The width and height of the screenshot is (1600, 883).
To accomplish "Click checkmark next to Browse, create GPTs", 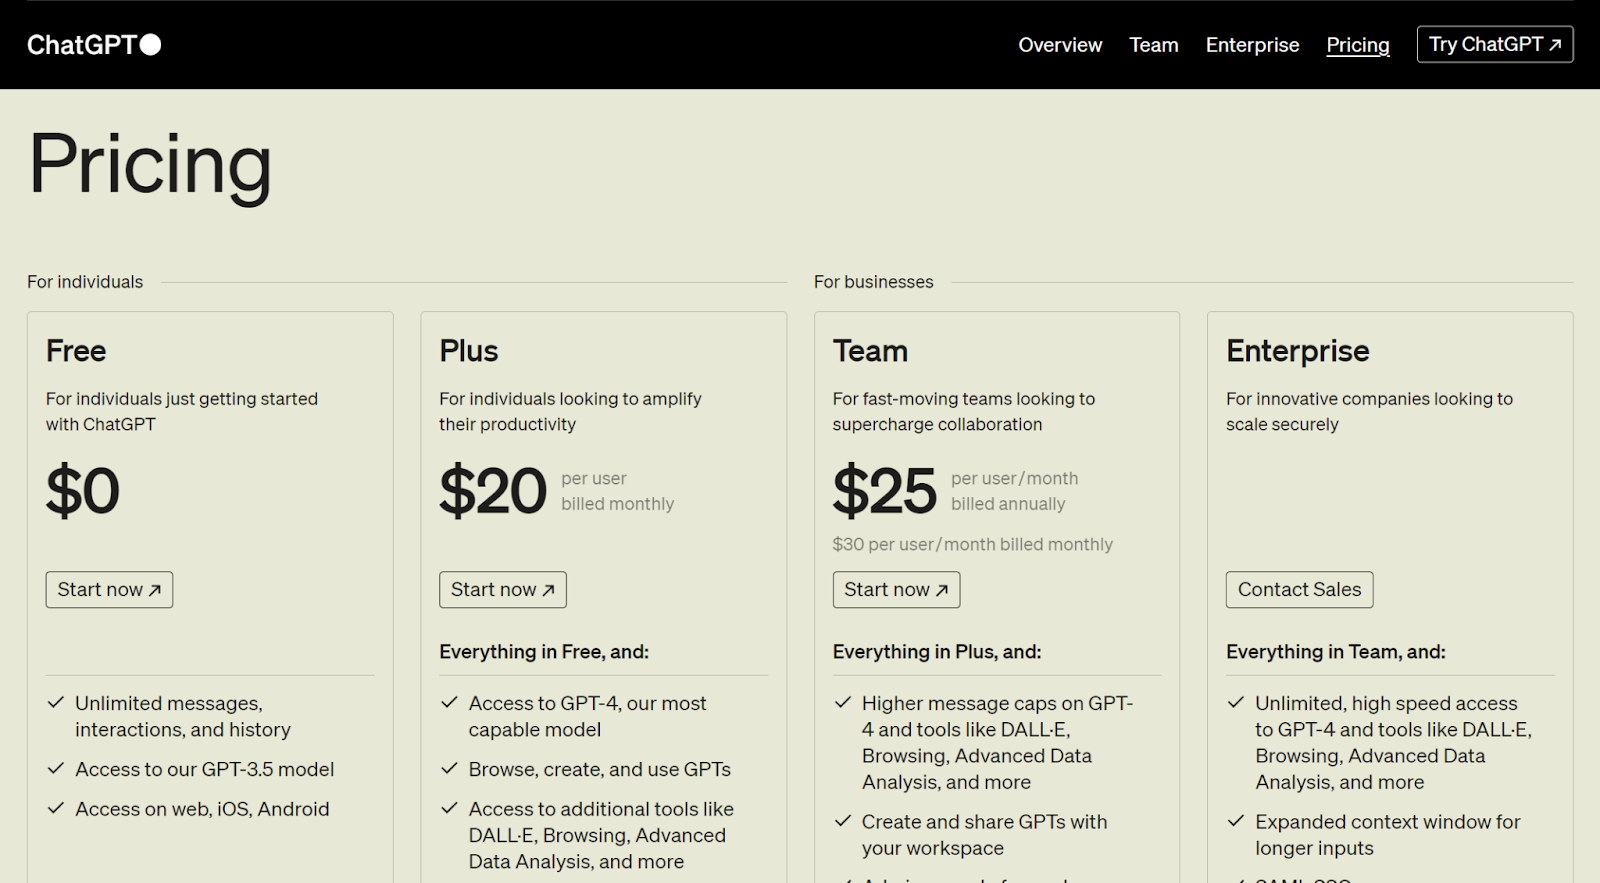I will [450, 769].
